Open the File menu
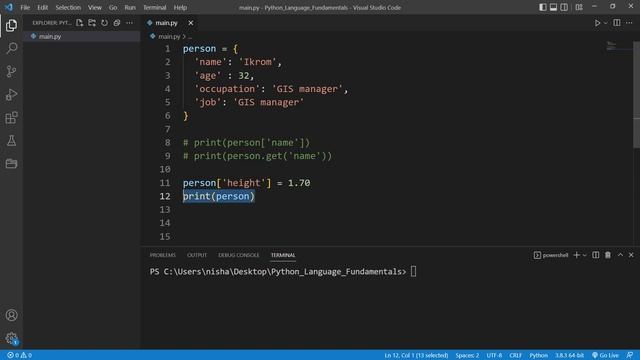640x360 pixels. click(25, 7)
